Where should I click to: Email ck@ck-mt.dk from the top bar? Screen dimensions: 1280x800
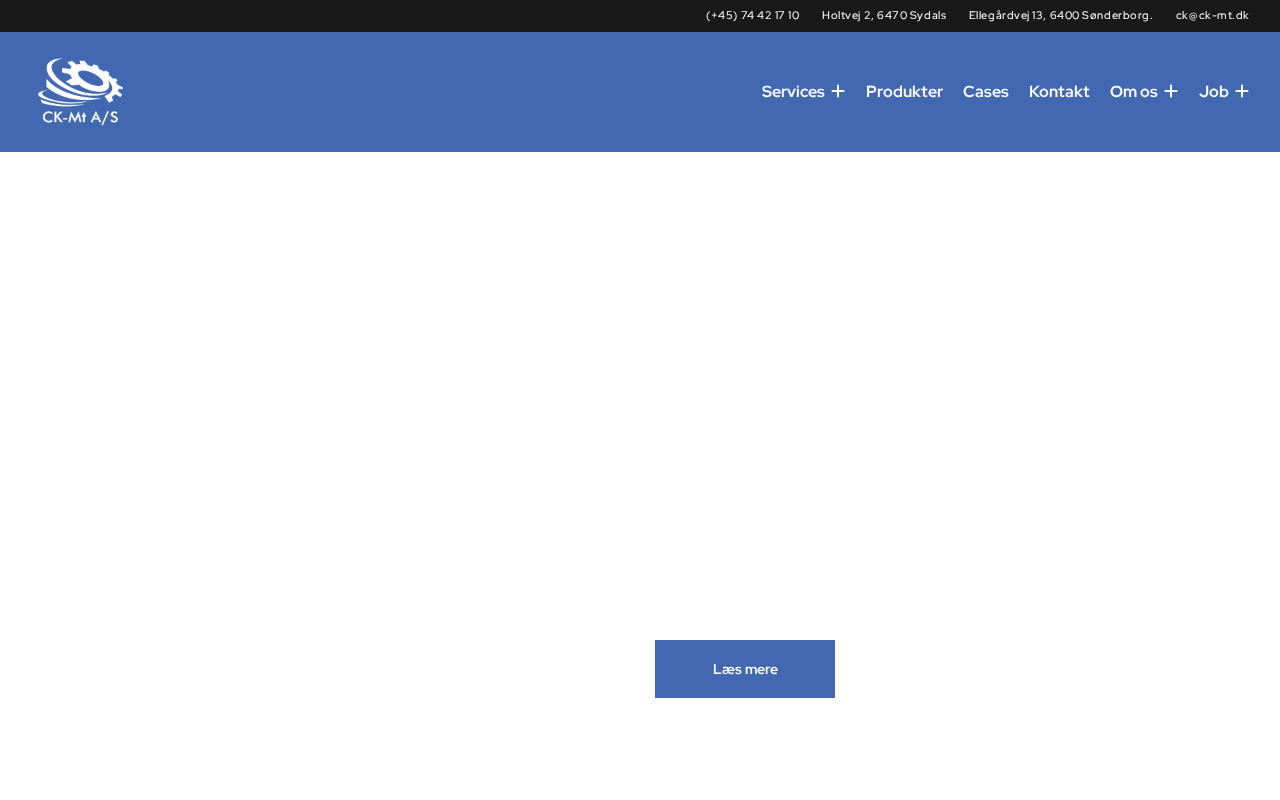(1212, 15)
